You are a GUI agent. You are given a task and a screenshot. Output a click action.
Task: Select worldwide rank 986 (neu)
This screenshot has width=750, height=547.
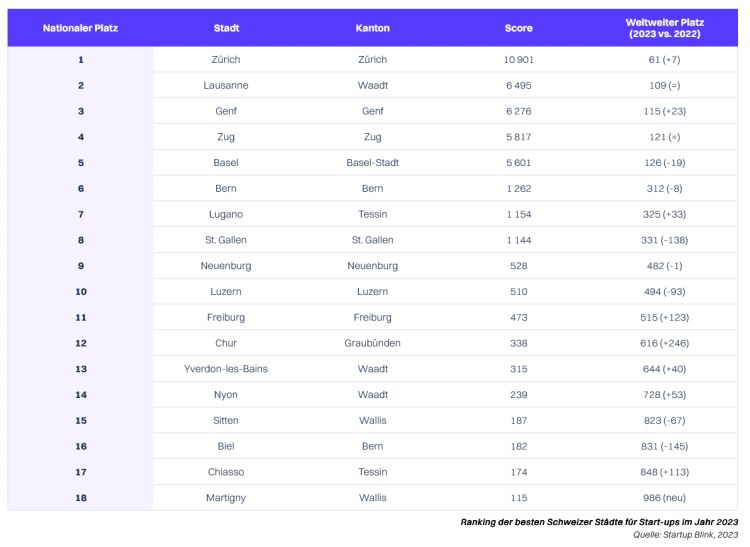click(664, 498)
